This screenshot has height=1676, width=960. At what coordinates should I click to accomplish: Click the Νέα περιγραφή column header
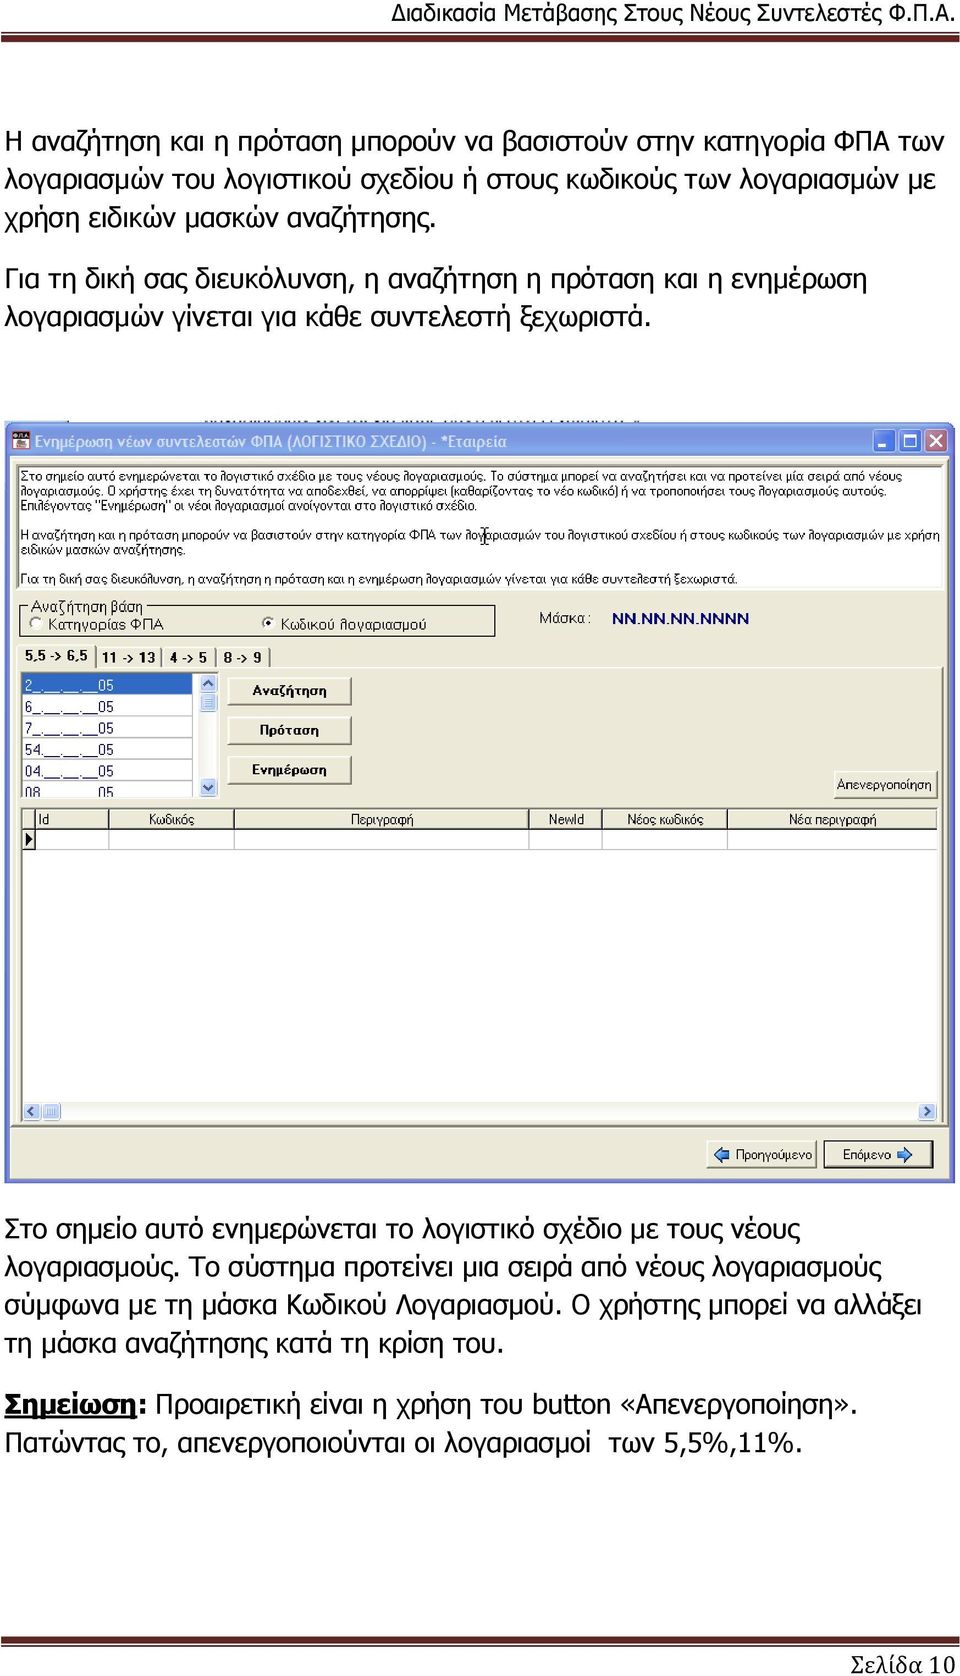pos(832,820)
